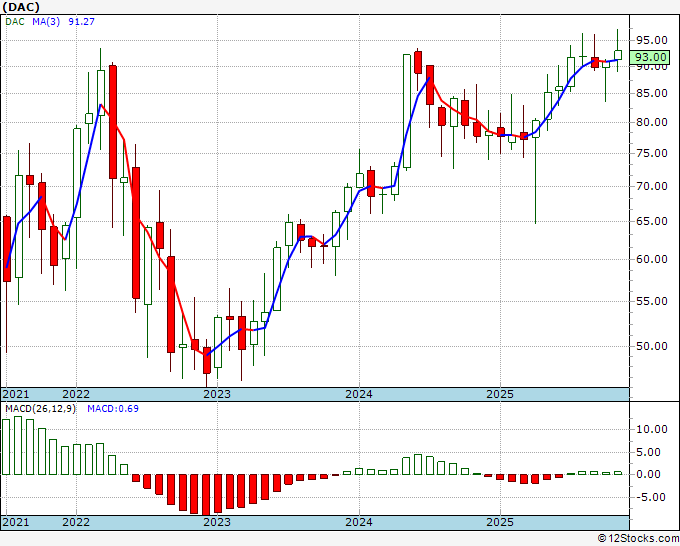Click the 50.00 price axis label
This screenshot has width=680, height=546.
click(x=651, y=346)
